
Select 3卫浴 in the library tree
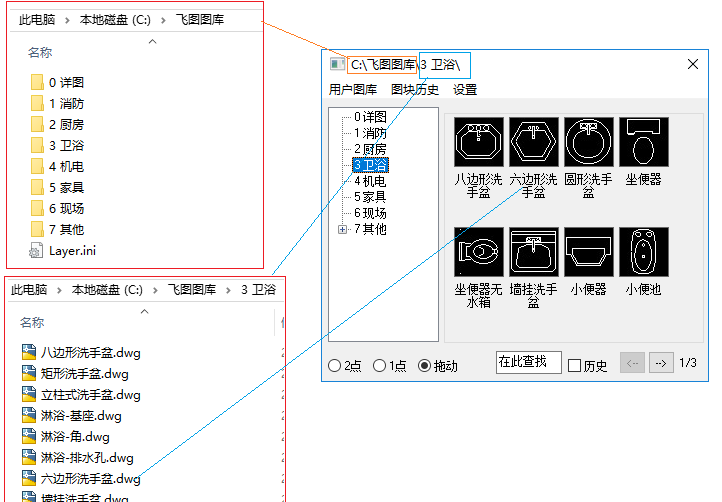370,165
